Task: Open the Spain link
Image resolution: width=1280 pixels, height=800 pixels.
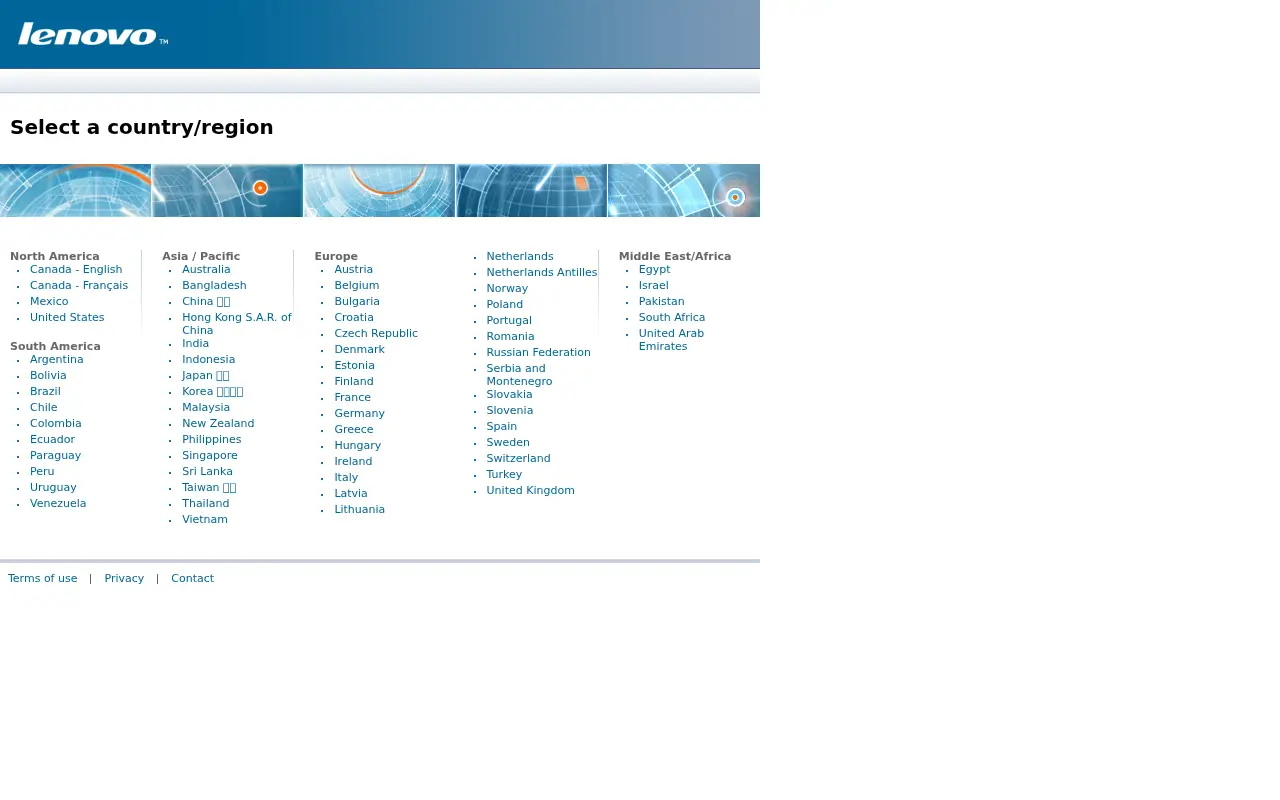Action: pyautogui.click(x=501, y=426)
